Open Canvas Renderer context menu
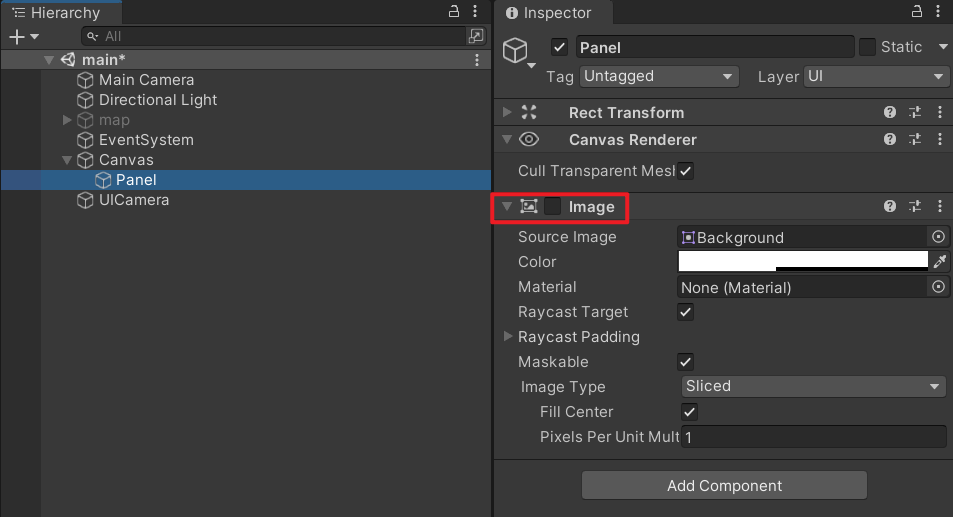 (x=940, y=139)
